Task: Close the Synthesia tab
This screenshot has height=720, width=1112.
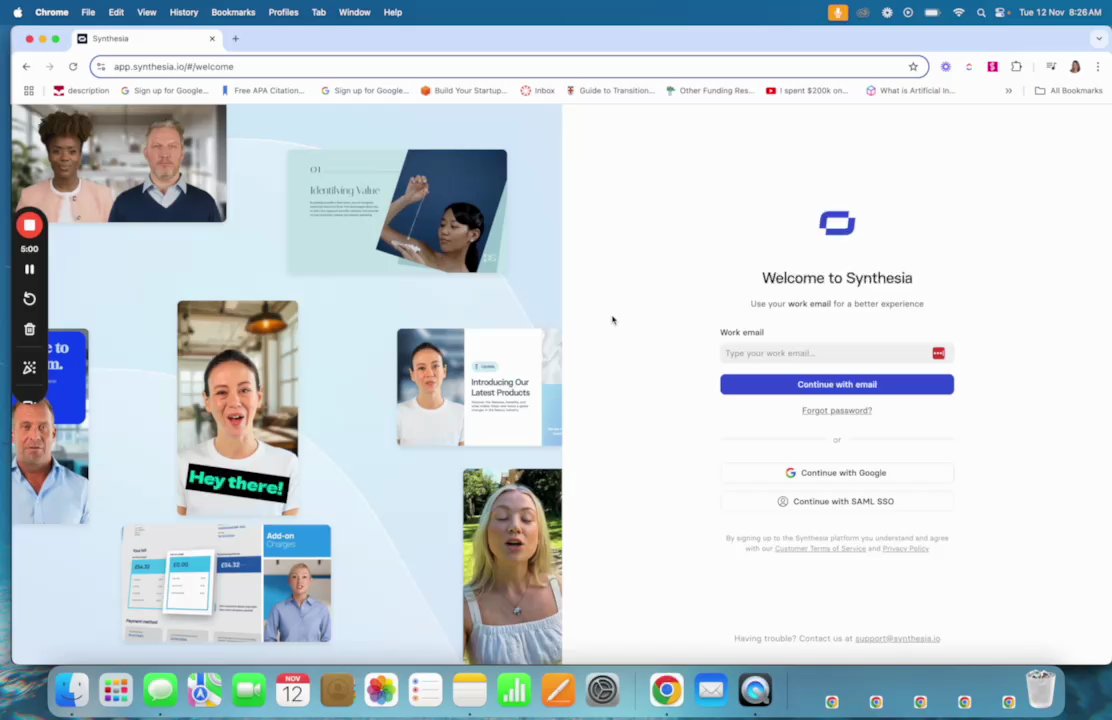Action: point(212,39)
